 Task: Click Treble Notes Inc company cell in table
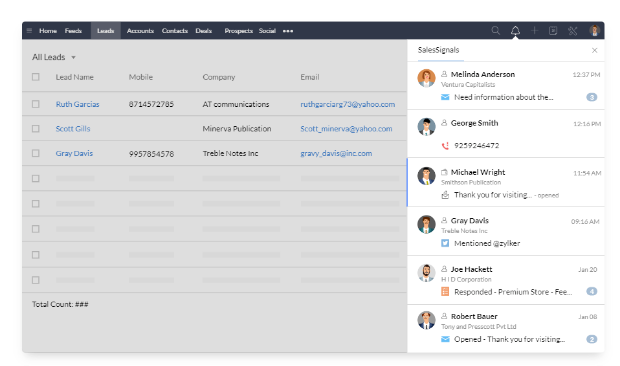pyautogui.click(x=231, y=153)
